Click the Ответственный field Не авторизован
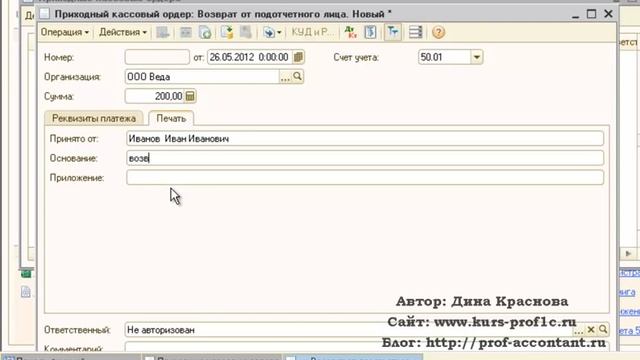 (x=349, y=330)
